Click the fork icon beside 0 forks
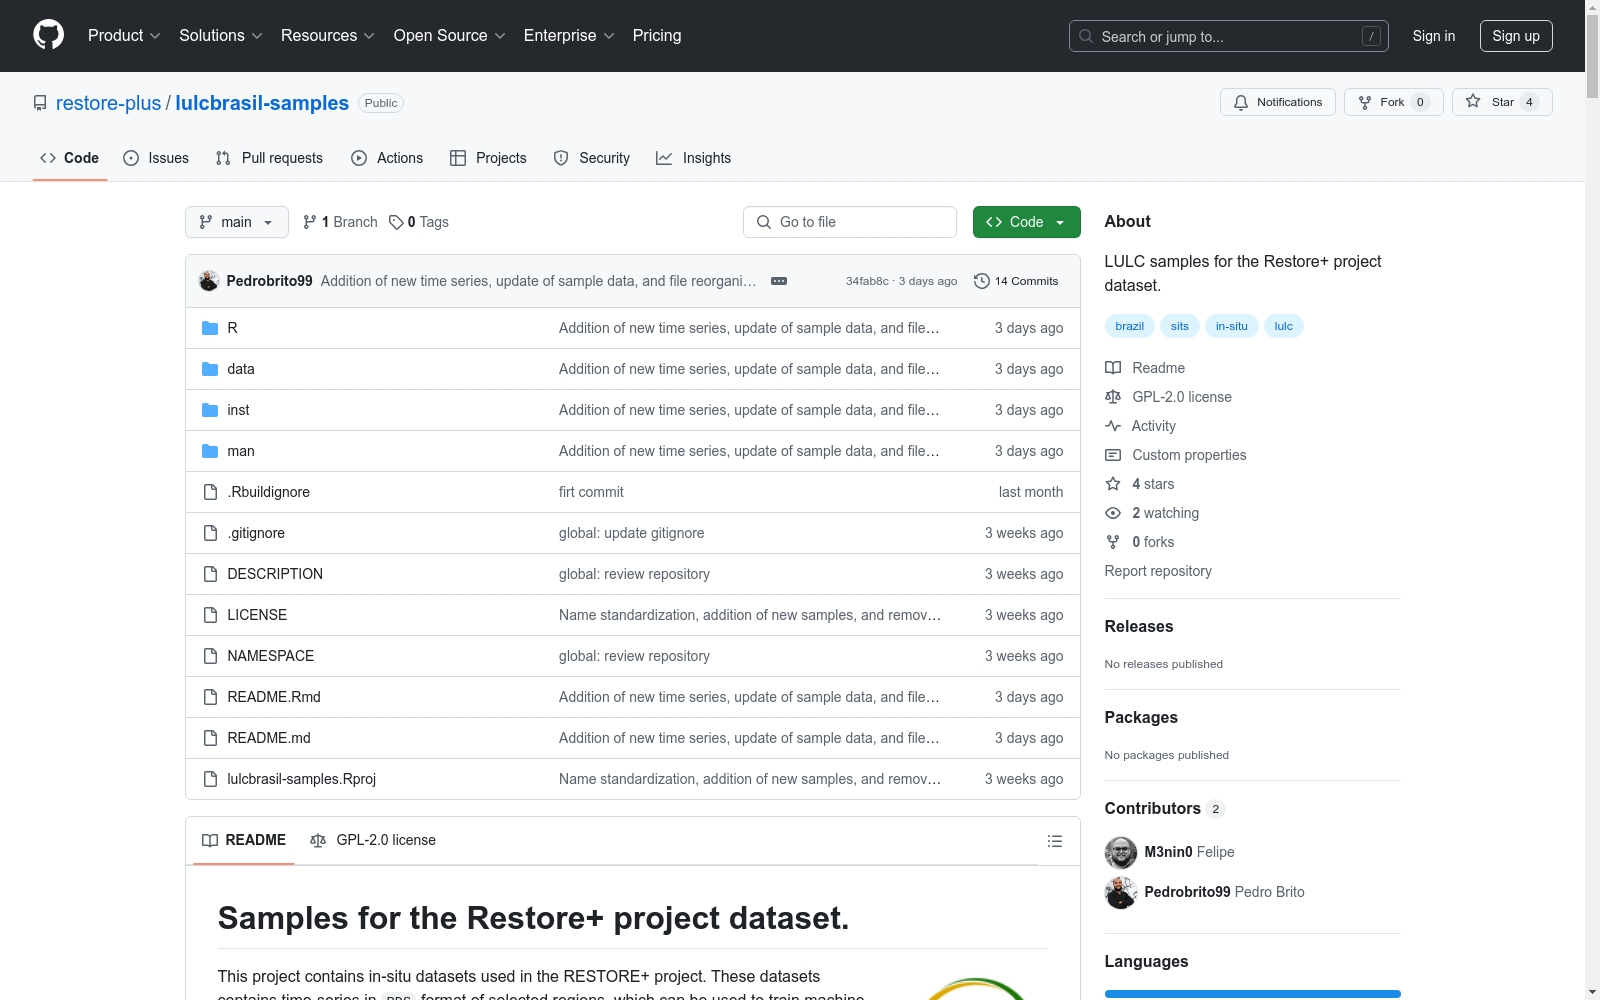 pyautogui.click(x=1113, y=542)
